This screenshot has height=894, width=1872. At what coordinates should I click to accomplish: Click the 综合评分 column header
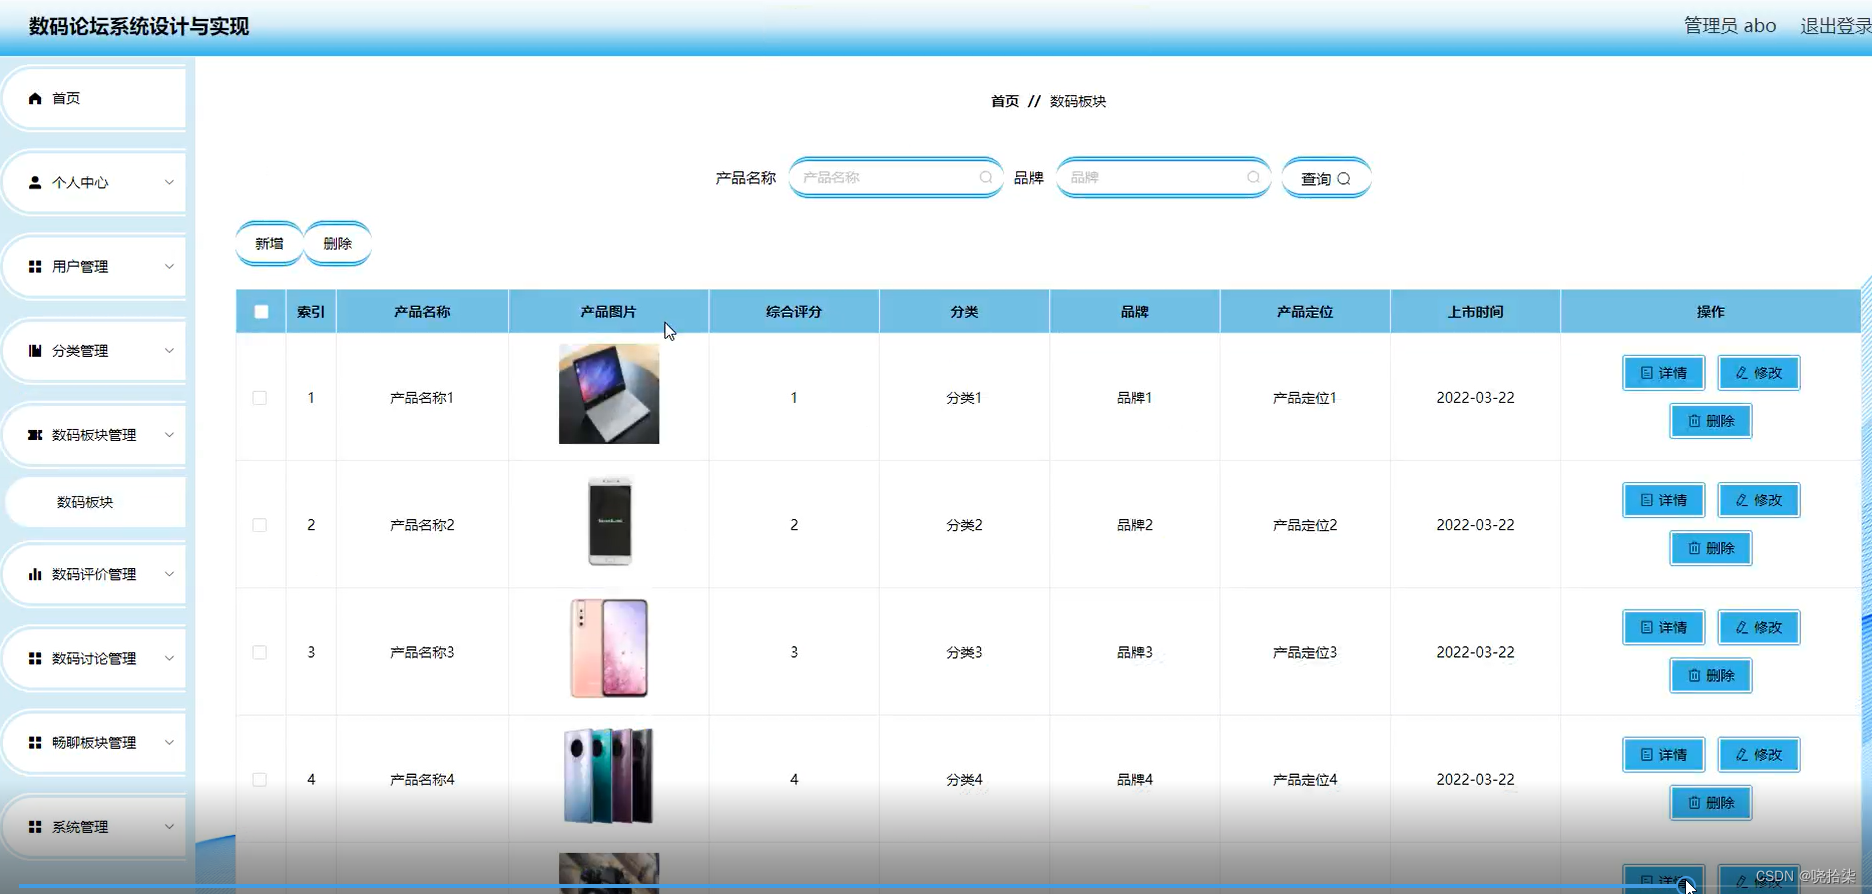pyautogui.click(x=794, y=312)
